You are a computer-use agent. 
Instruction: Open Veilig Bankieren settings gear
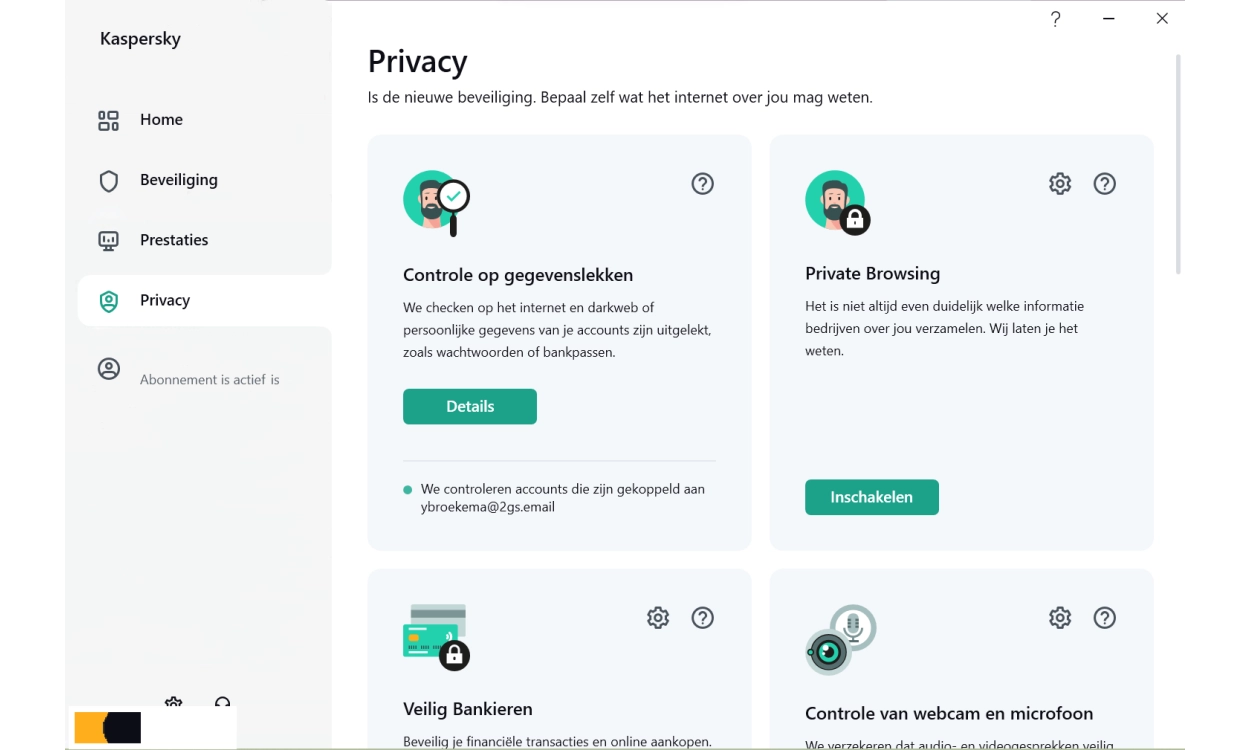[x=658, y=618]
